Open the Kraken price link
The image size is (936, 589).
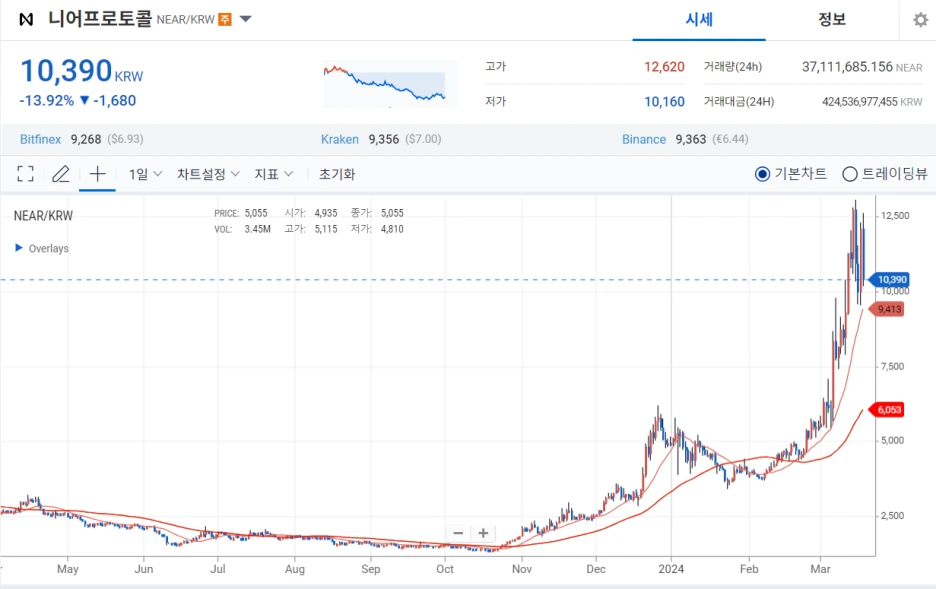(x=340, y=139)
